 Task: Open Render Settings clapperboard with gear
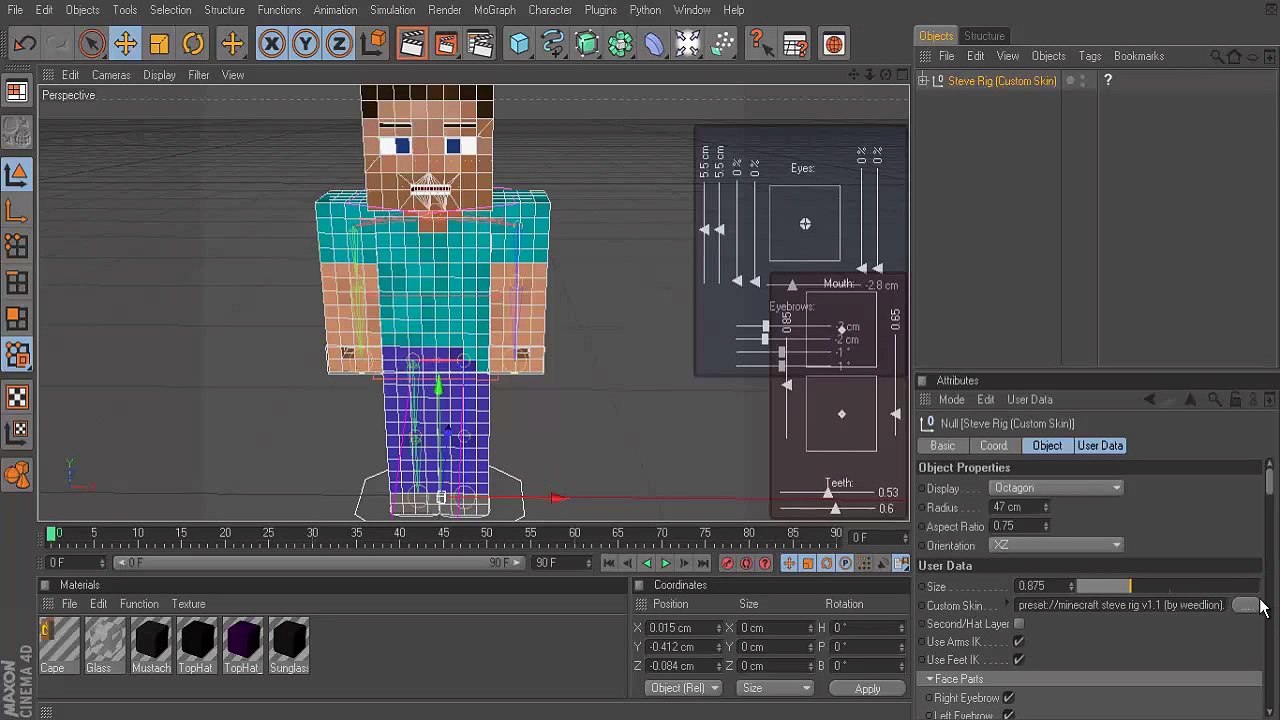[x=480, y=44]
